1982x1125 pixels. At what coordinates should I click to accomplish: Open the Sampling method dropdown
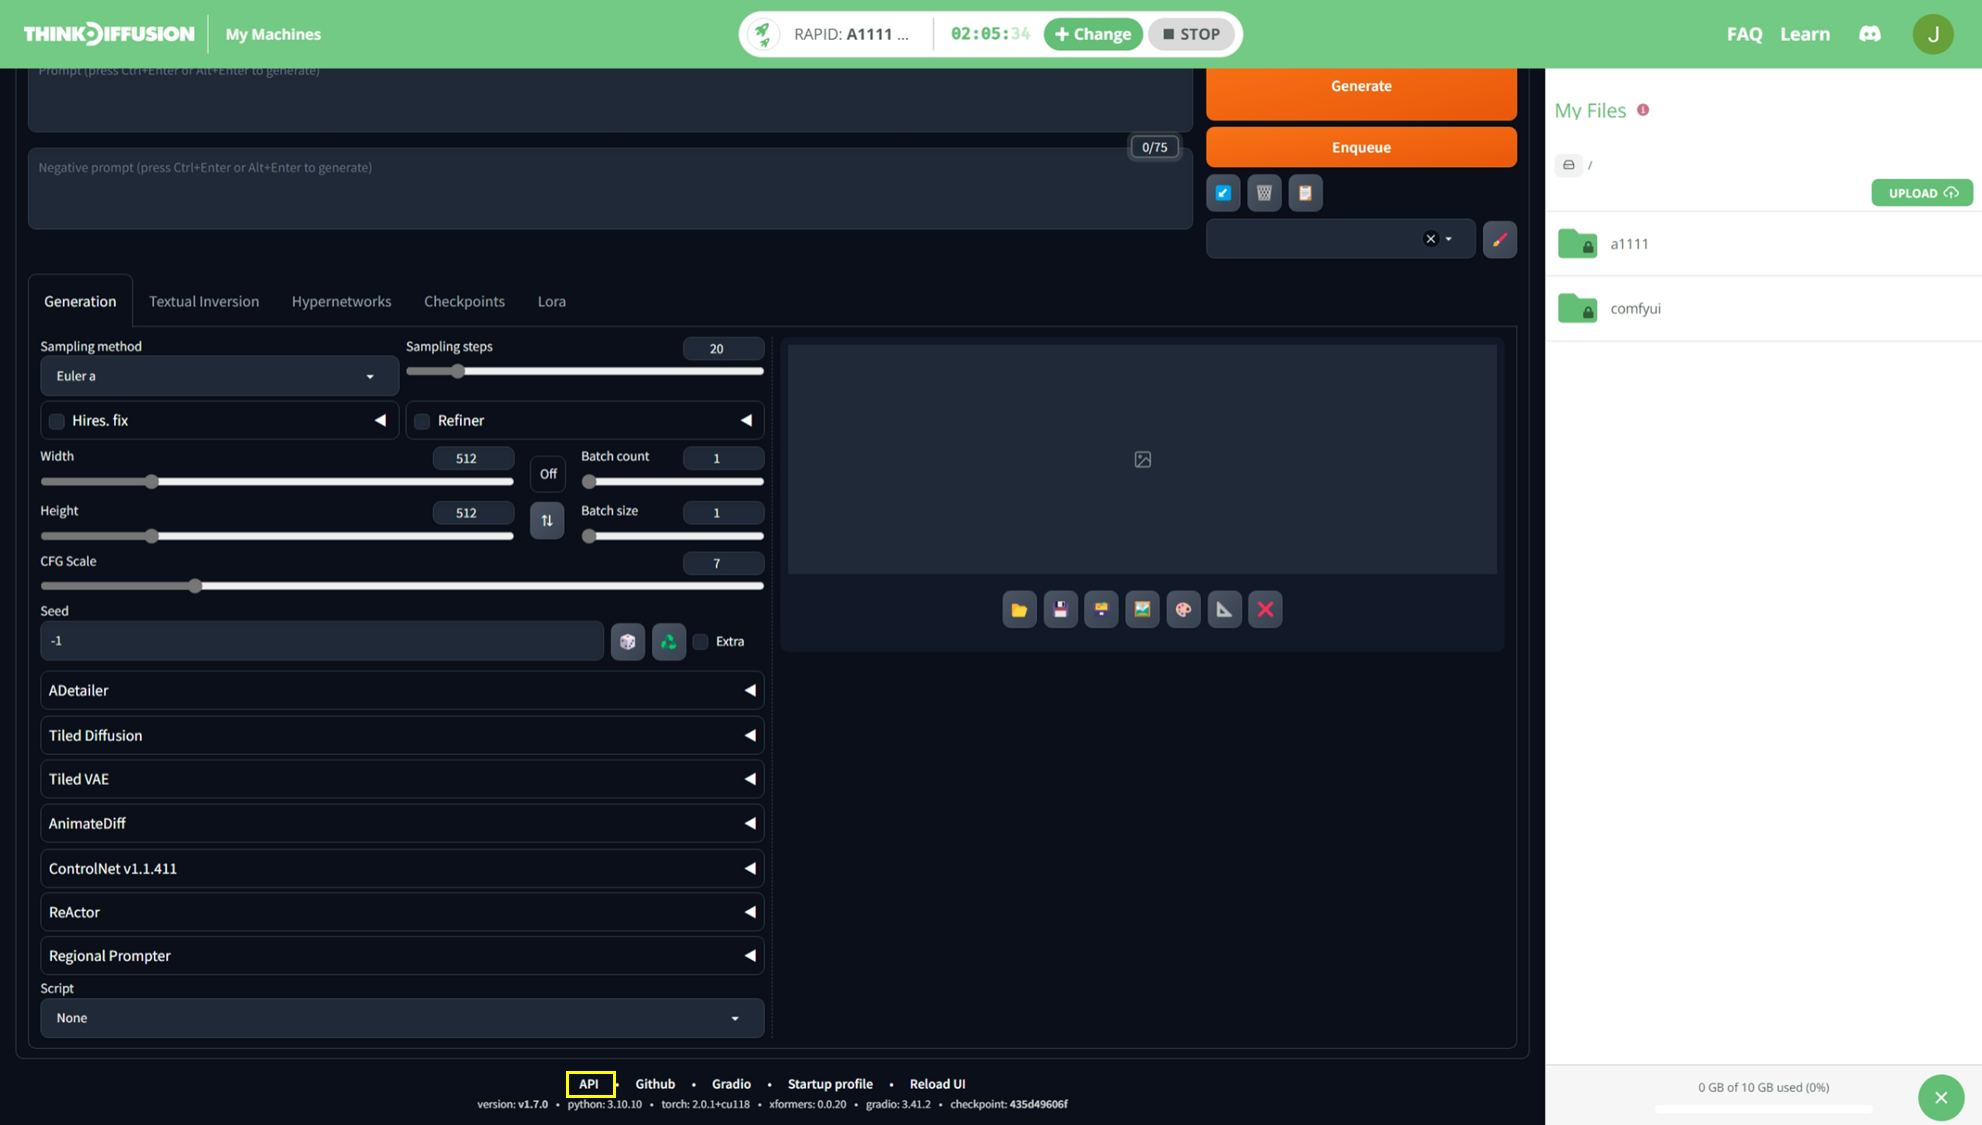(218, 376)
